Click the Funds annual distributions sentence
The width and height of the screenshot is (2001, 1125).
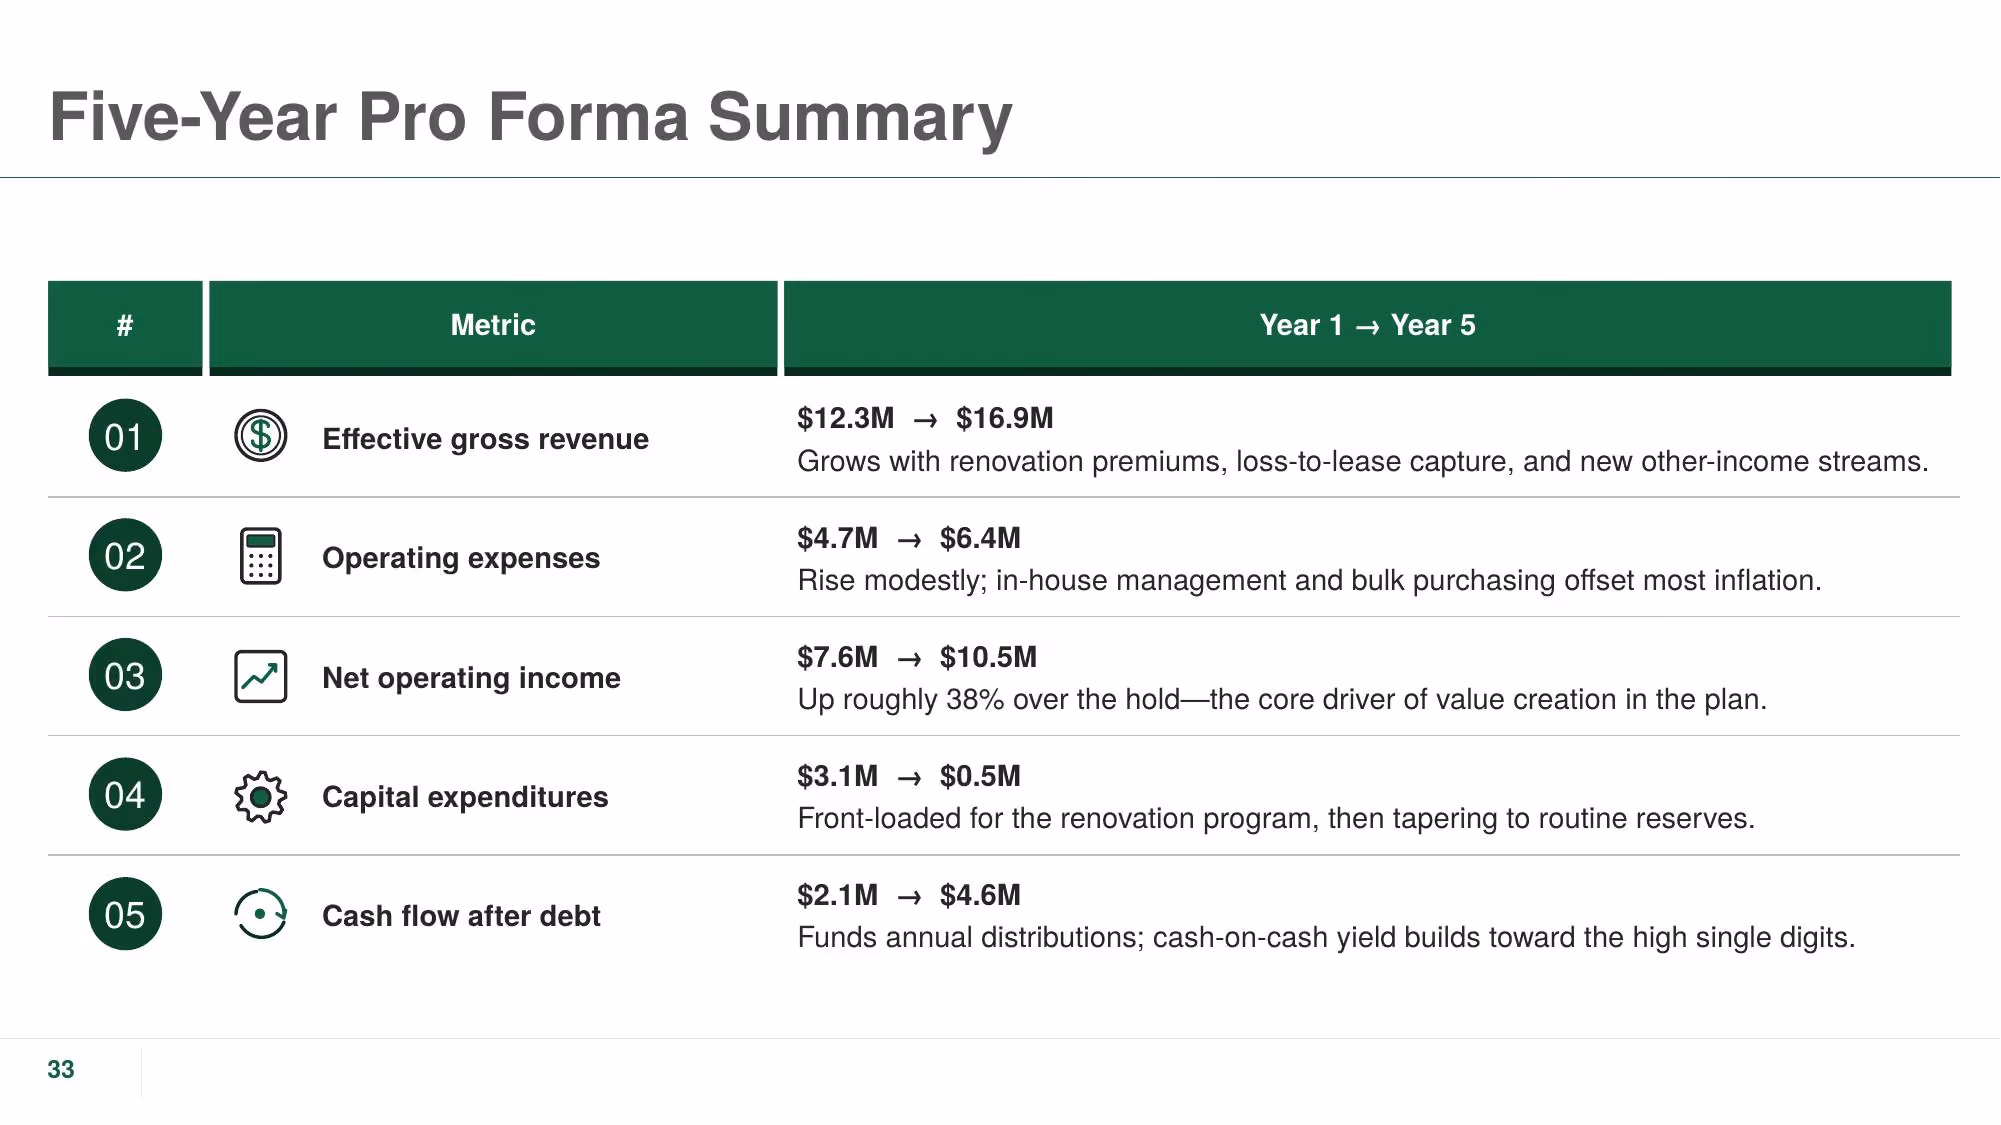[x=1326, y=938]
